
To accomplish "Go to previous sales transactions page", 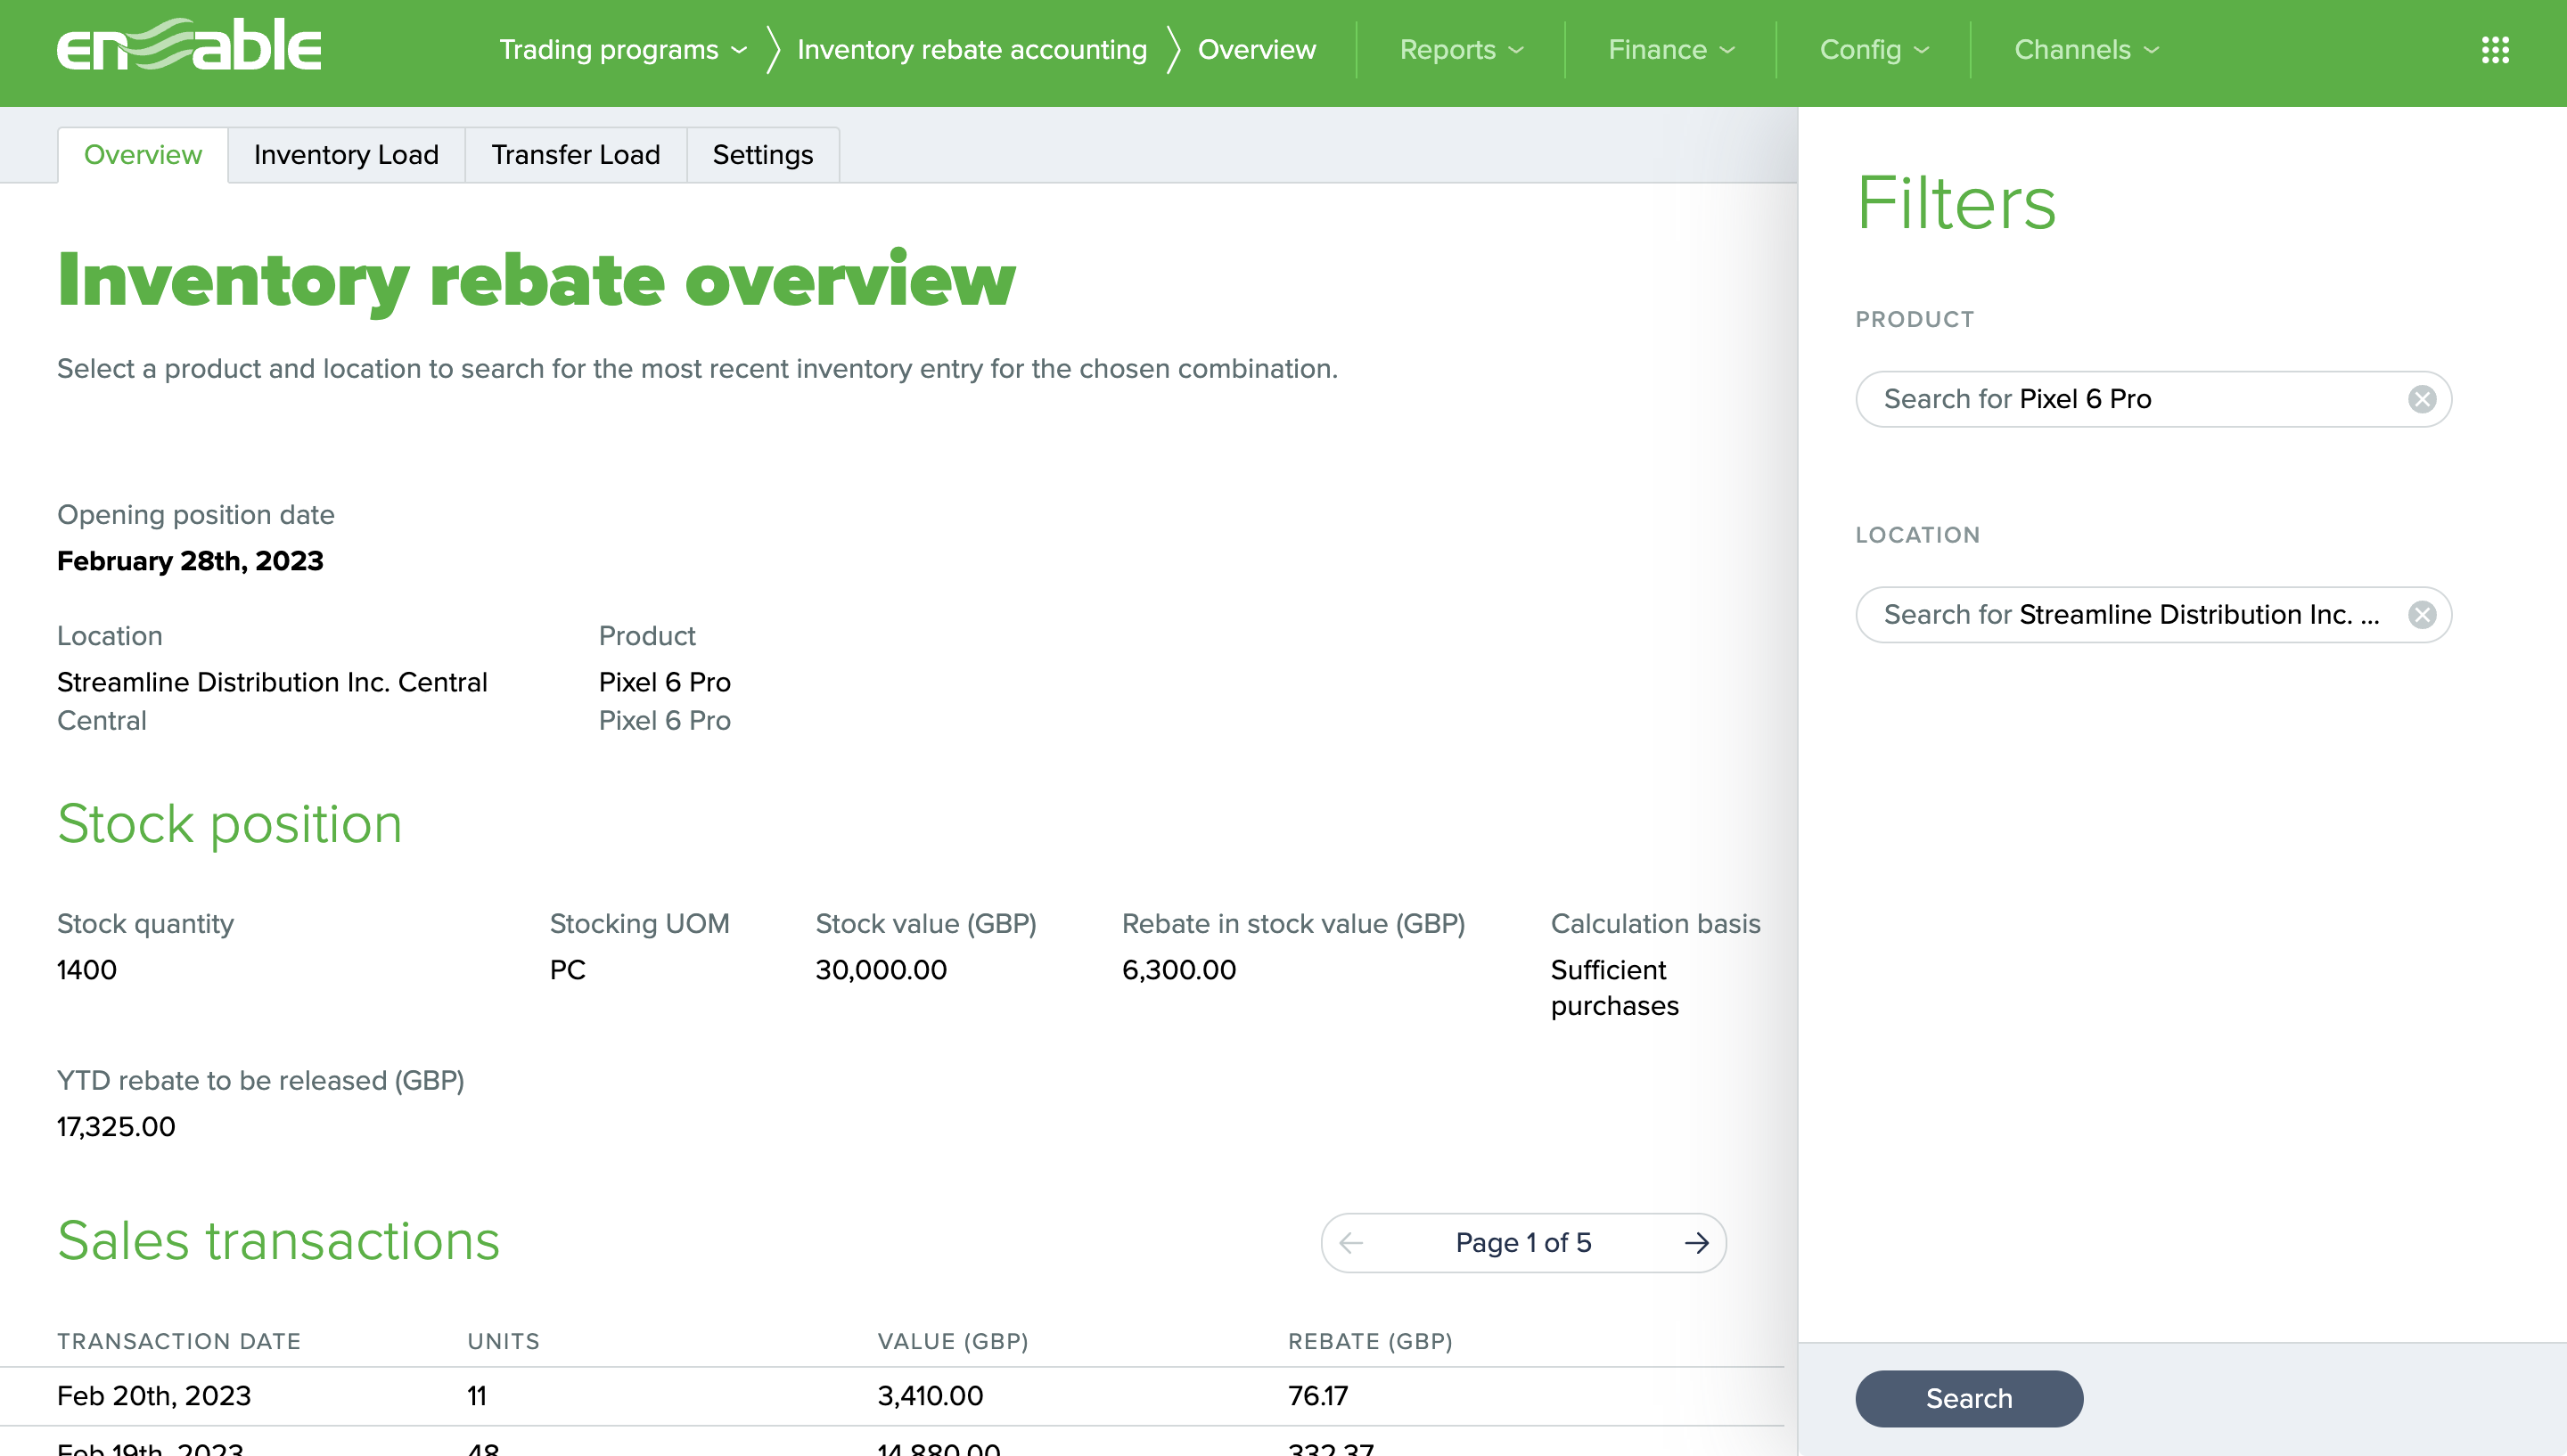I will 1351,1242.
